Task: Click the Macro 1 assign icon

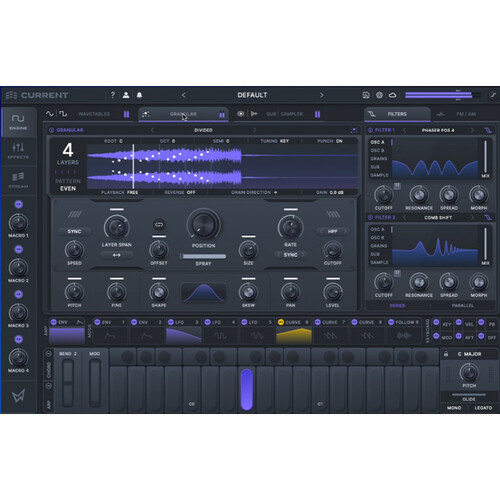Action: (x=19, y=204)
